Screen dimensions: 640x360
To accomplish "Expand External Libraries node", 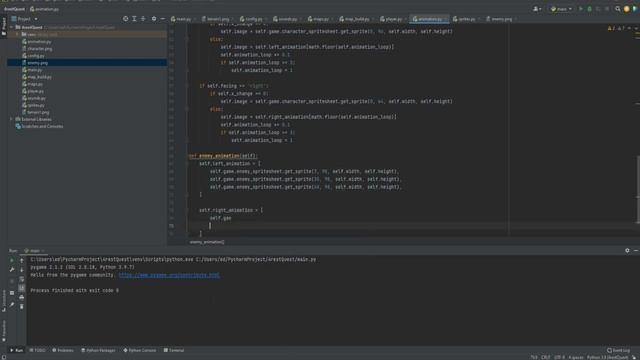I will pyautogui.click(x=11, y=119).
